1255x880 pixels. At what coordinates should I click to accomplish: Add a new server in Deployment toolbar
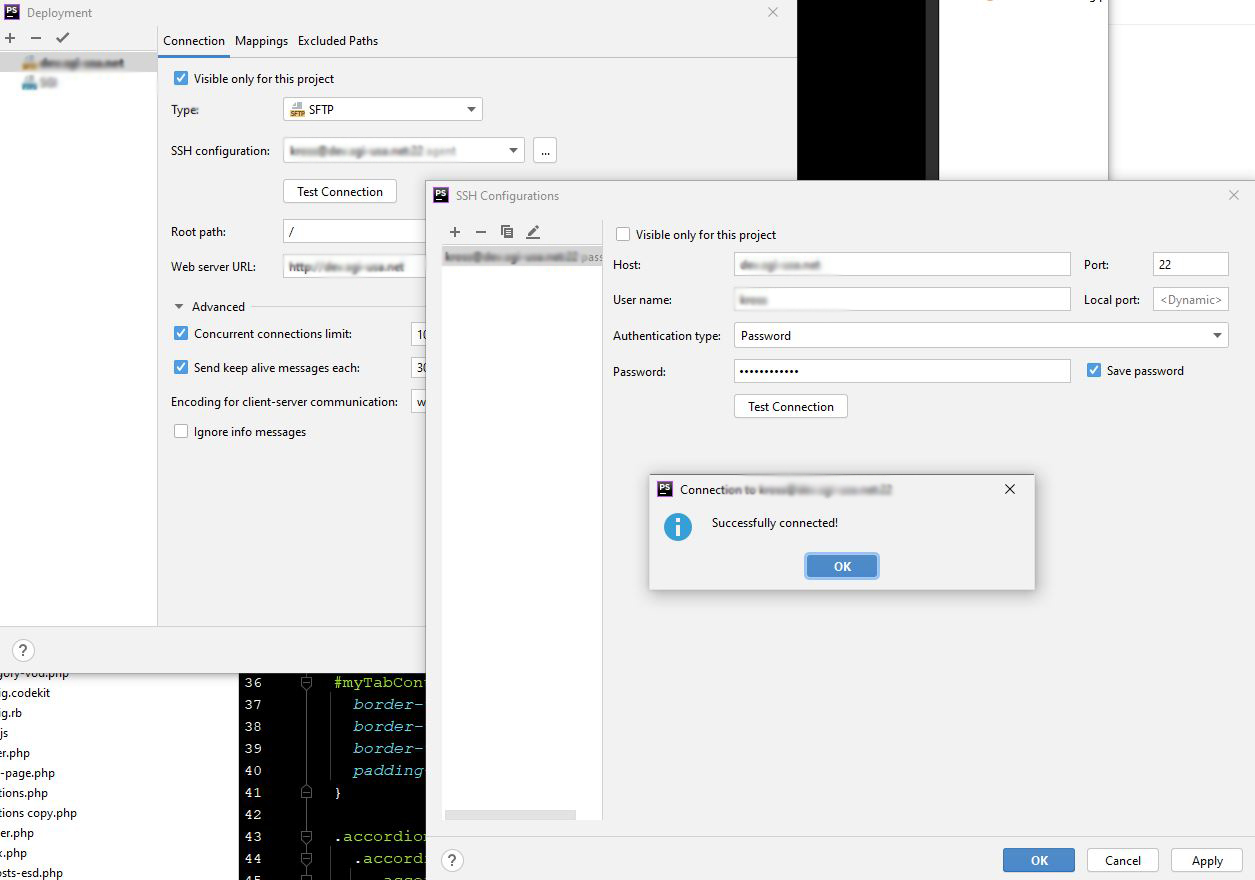pyautogui.click(x=10, y=38)
